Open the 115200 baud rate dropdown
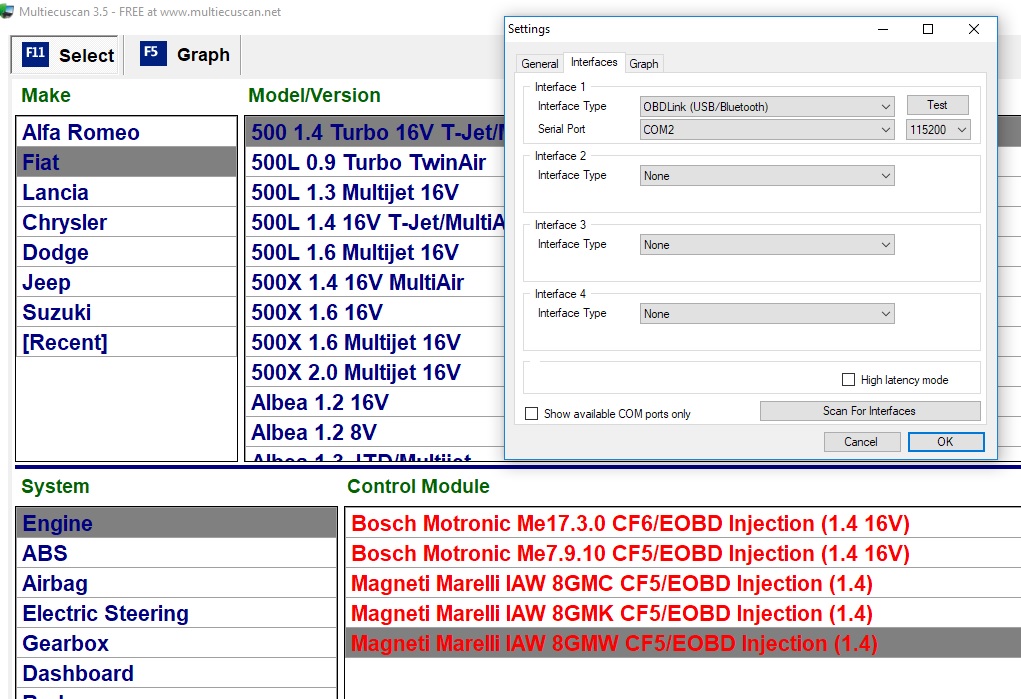 click(x=938, y=129)
